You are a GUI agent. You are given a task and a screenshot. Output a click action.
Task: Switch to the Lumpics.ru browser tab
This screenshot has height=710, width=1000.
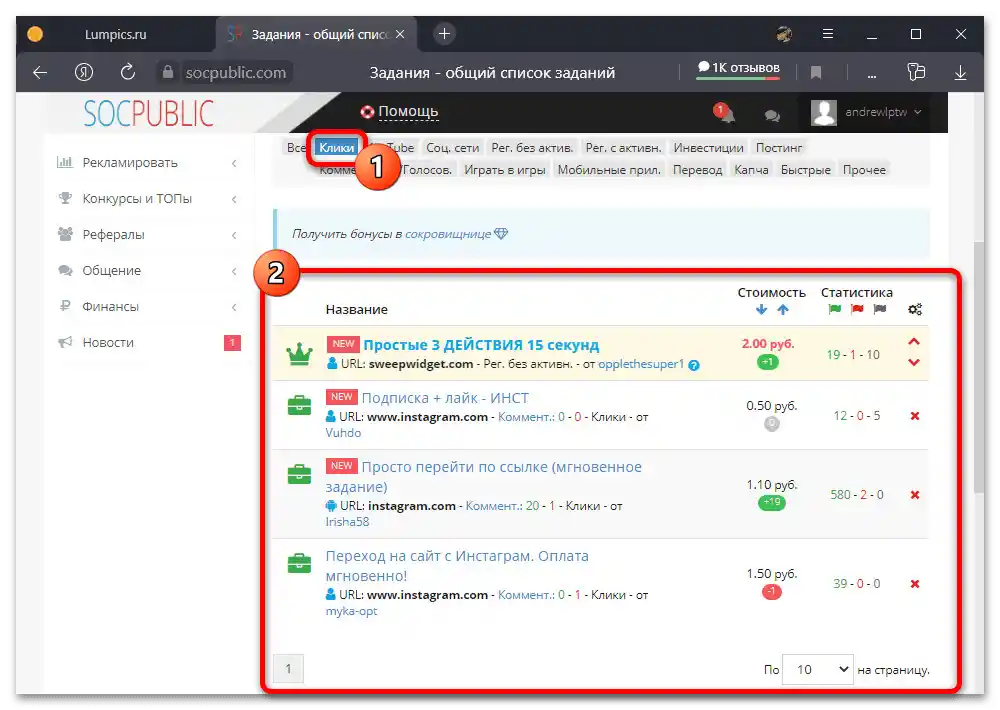[115, 34]
